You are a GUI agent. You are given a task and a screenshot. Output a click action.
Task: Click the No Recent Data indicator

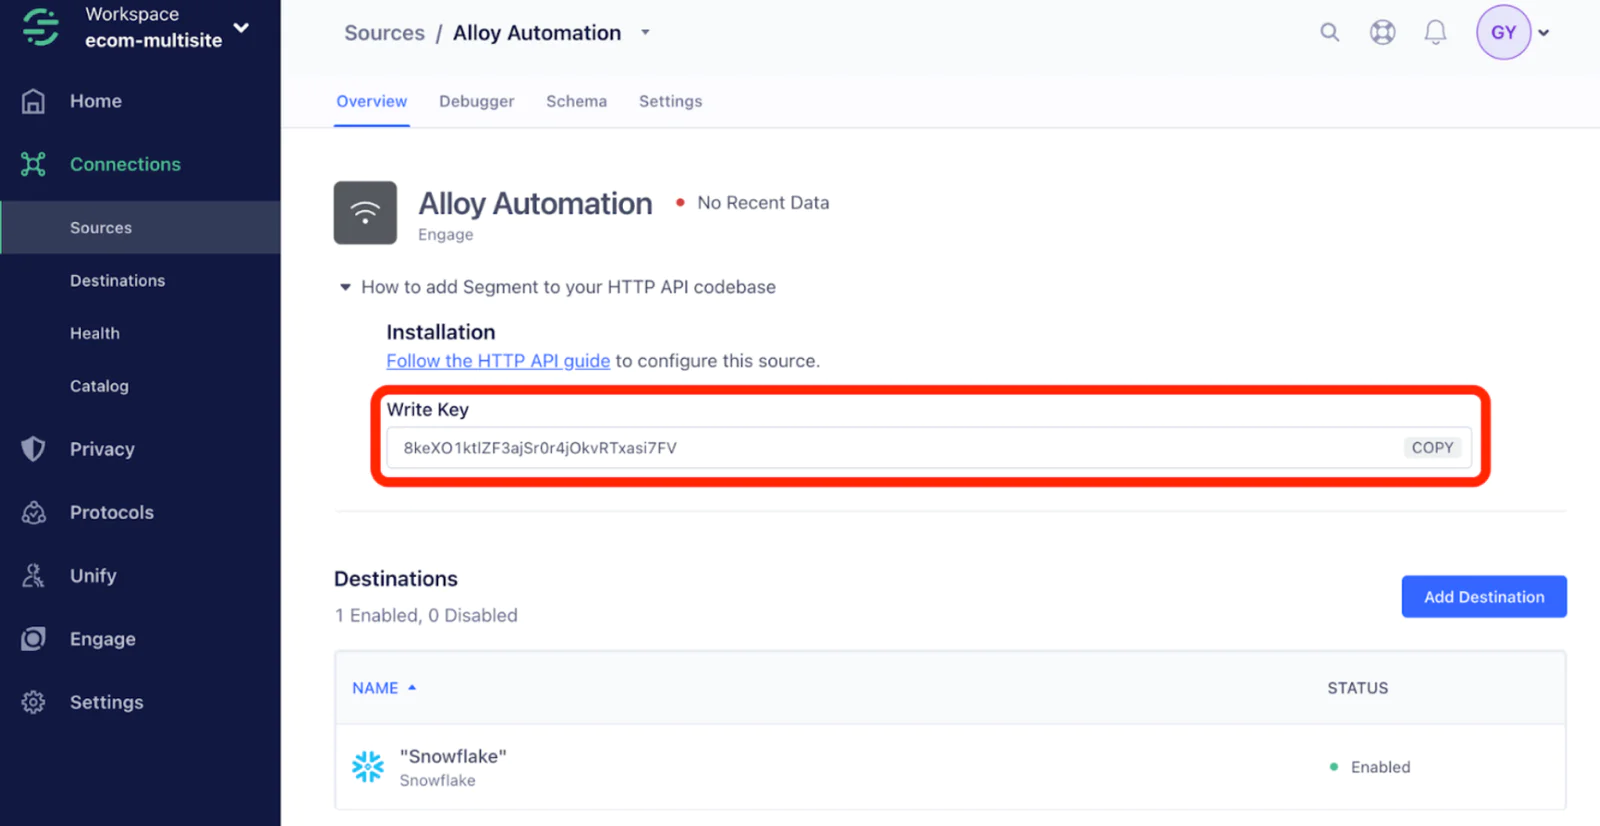(x=753, y=203)
